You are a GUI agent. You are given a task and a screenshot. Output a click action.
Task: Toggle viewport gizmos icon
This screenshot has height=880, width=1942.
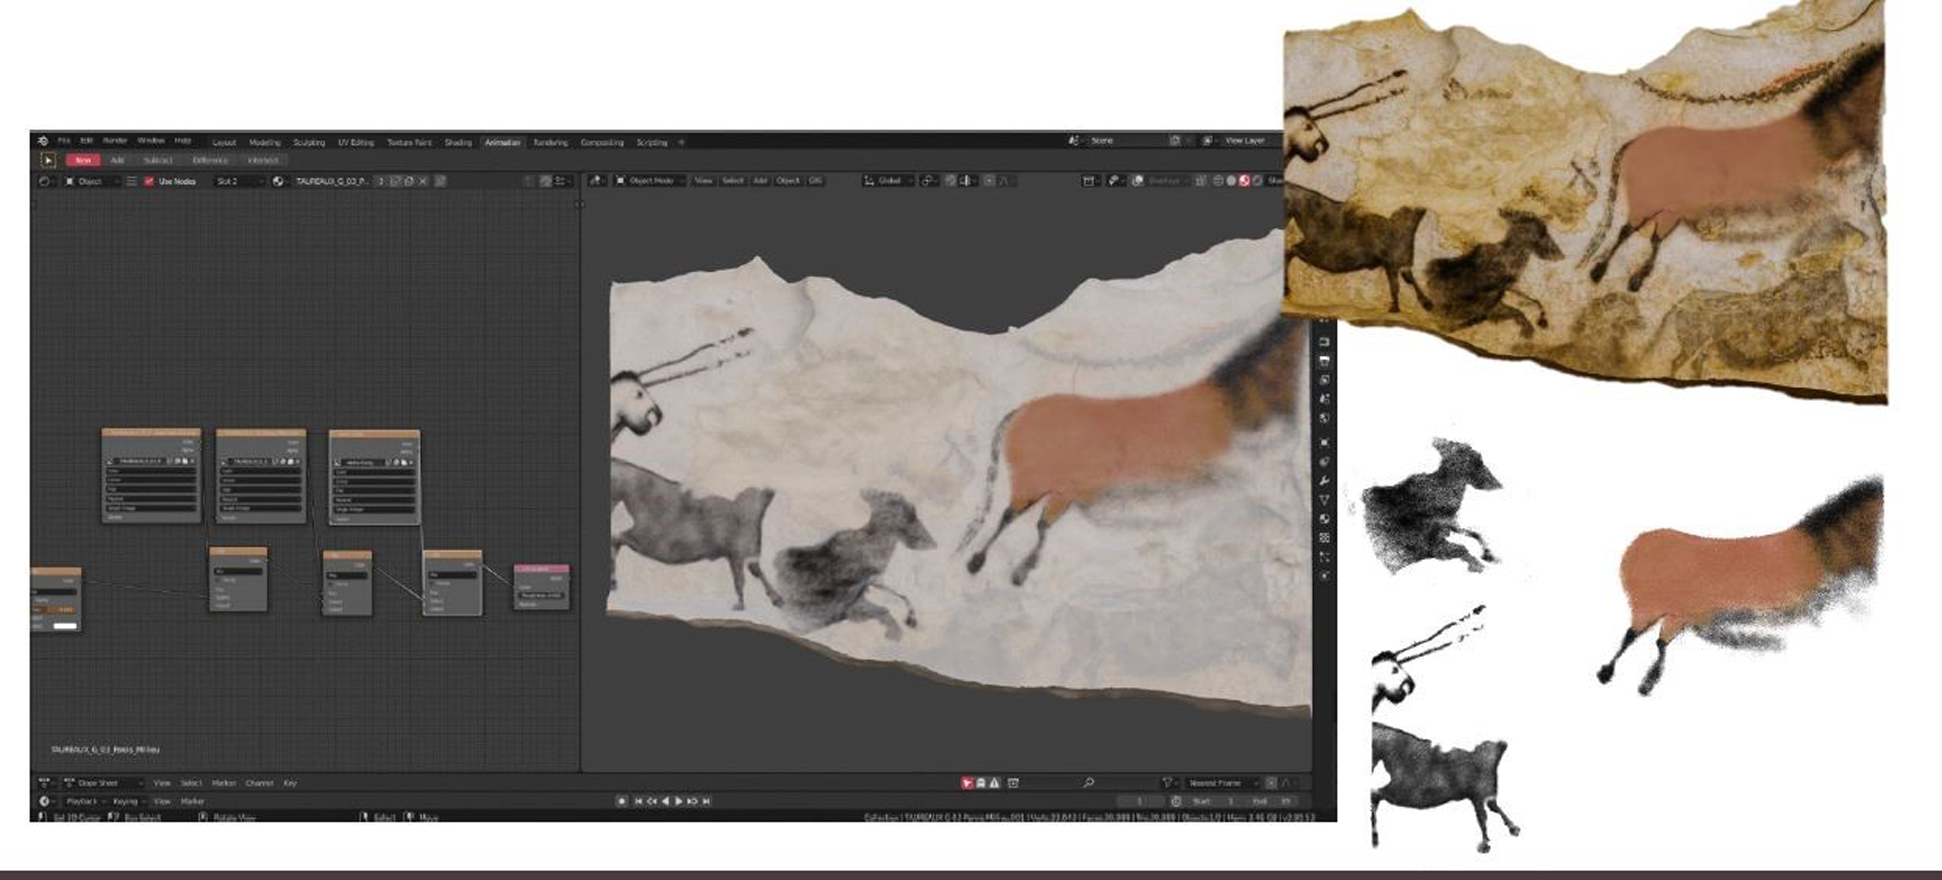click(1113, 181)
